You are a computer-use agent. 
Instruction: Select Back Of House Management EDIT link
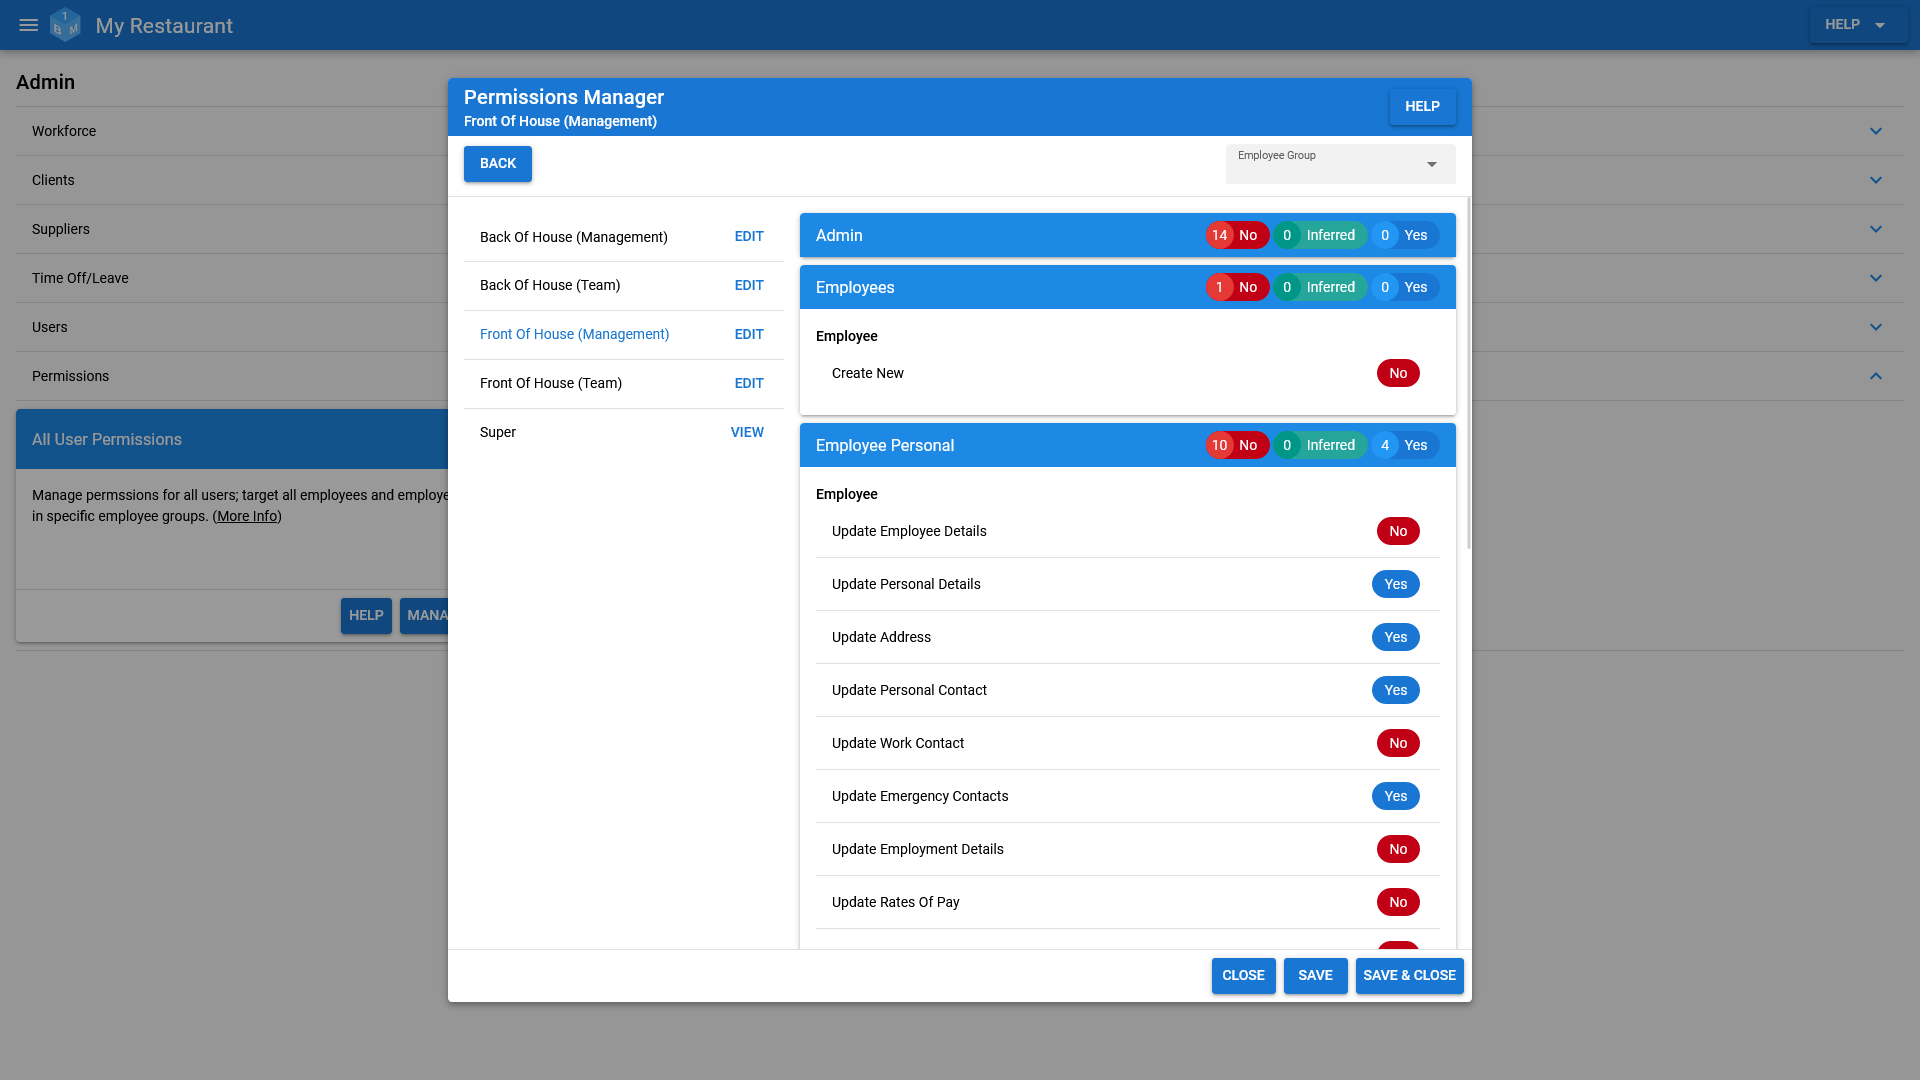click(x=748, y=236)
